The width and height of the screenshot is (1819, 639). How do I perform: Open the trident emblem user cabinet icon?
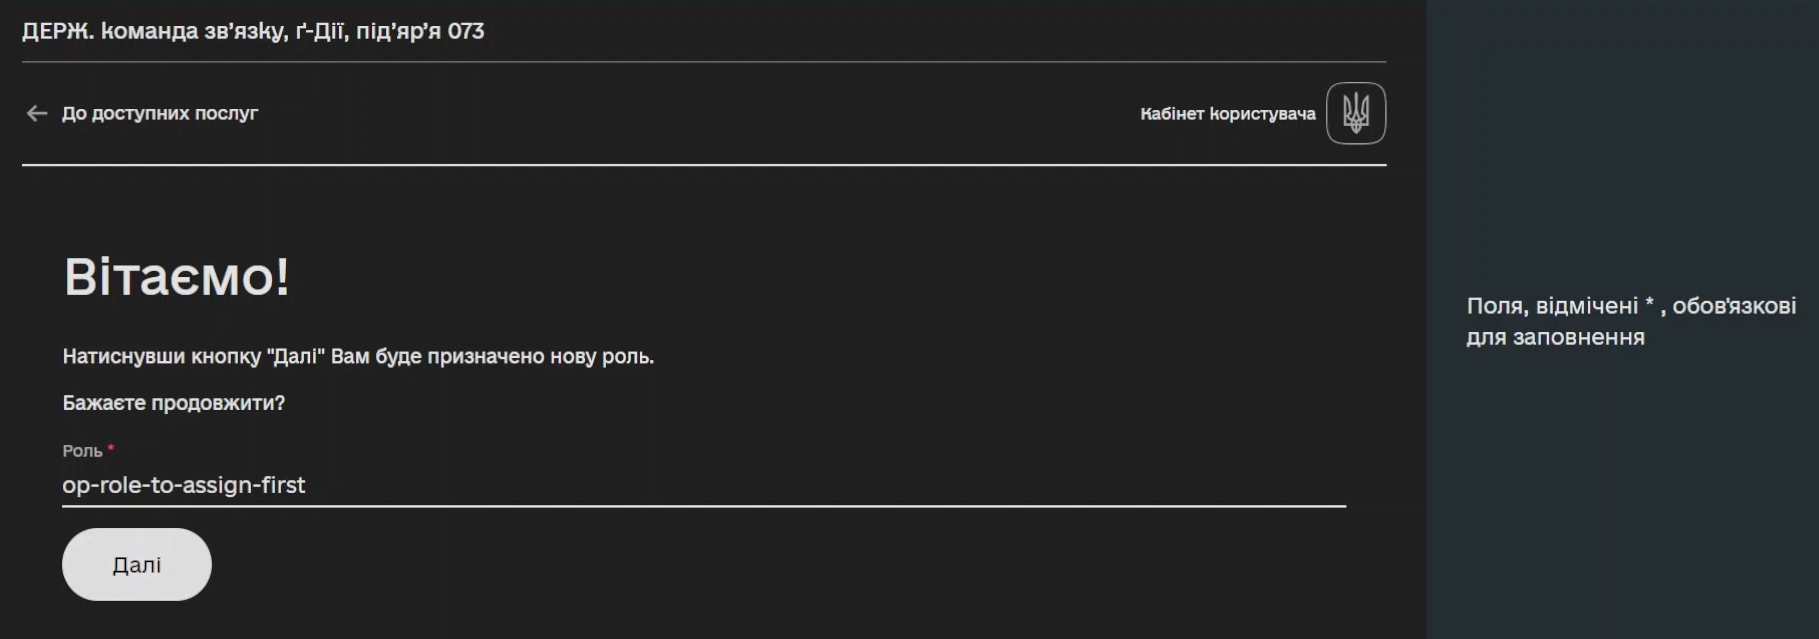[x=1356, y=113]
